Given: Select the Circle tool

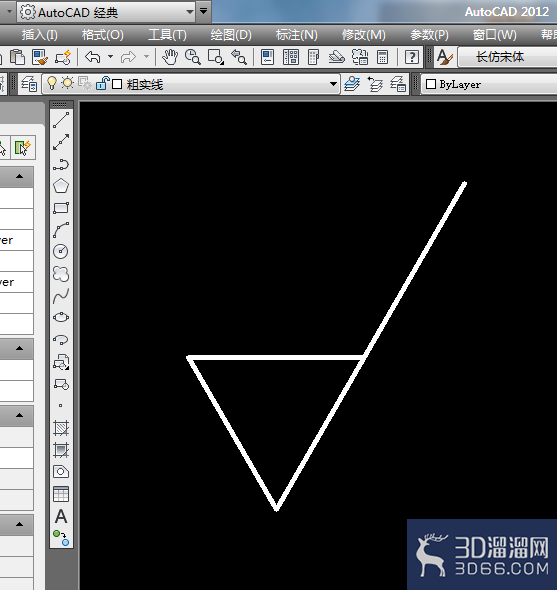Looking at the screenshot, I should click(61, 251).
